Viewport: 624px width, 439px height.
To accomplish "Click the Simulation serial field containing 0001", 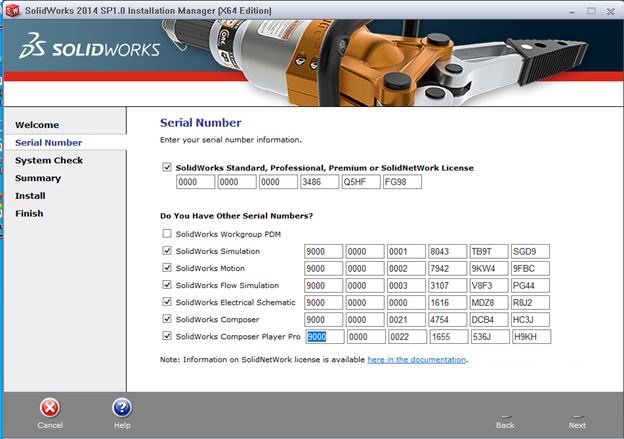I will point(406,252).
